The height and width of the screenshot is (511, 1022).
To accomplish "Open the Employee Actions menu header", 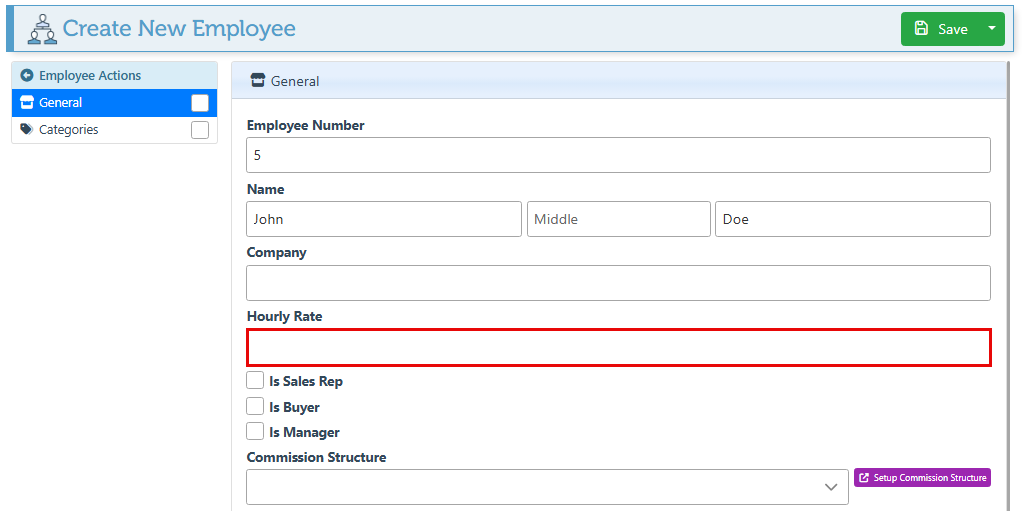I will coord(90,75).
